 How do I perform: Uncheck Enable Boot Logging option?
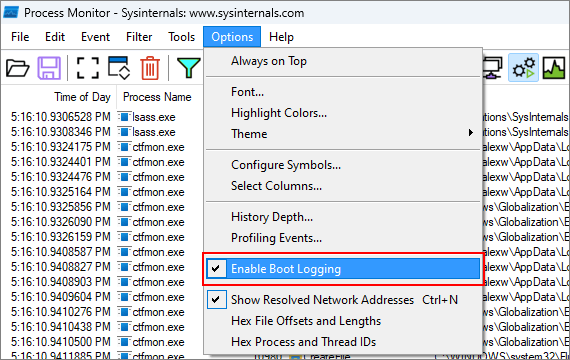[343, 269]
